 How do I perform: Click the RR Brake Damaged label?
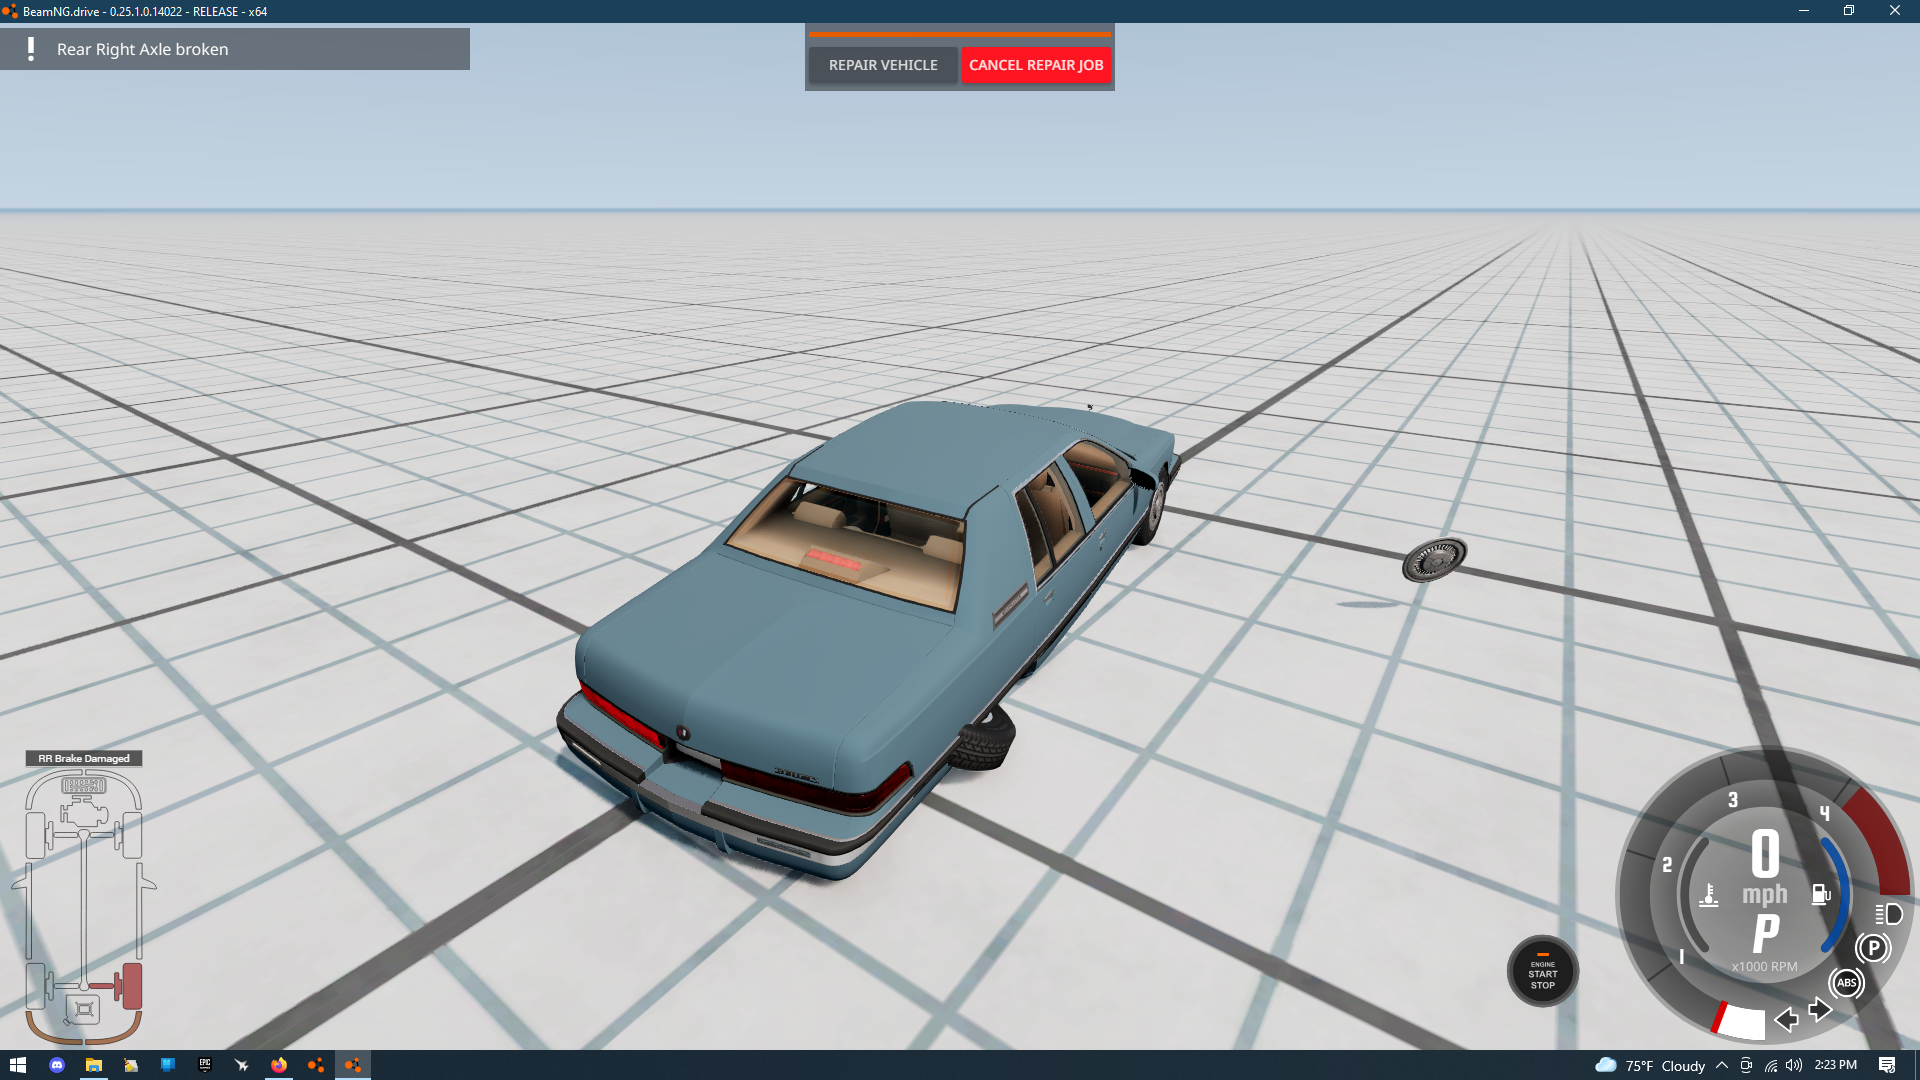tap(84, 758)
